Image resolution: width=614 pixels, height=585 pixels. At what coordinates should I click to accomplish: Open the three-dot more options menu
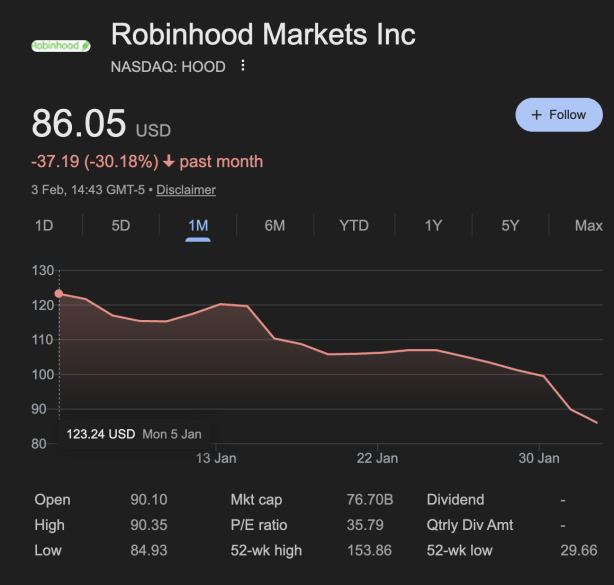click(243, 67)
